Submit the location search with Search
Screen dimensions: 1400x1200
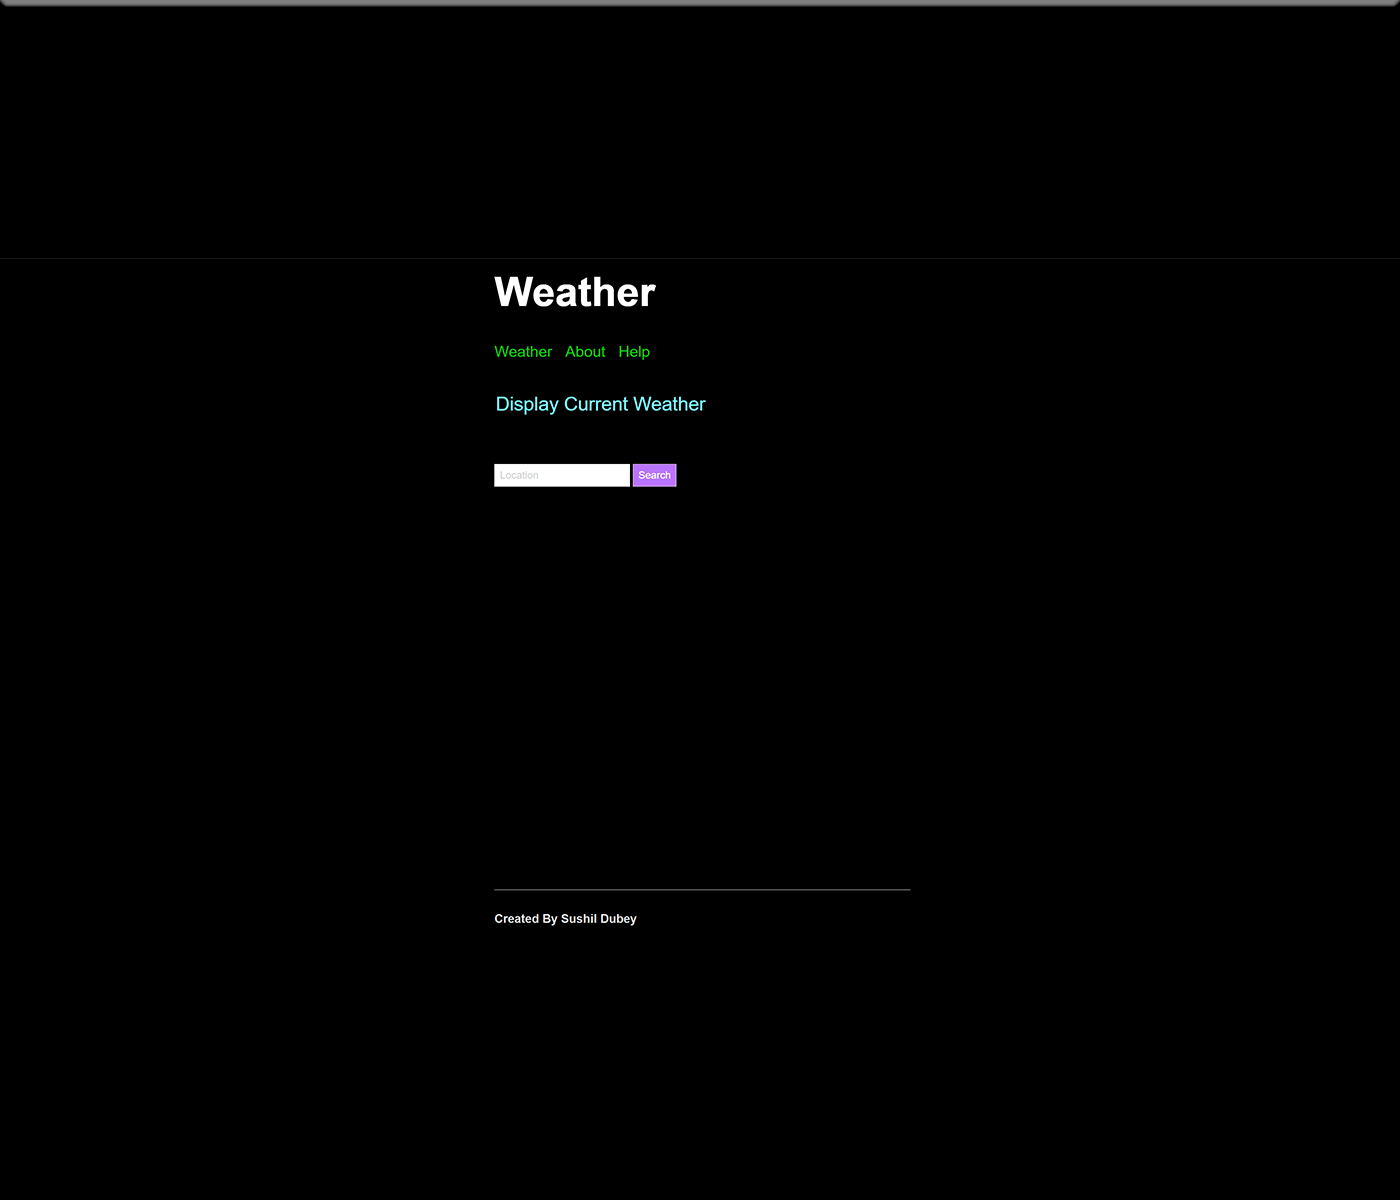654,475
